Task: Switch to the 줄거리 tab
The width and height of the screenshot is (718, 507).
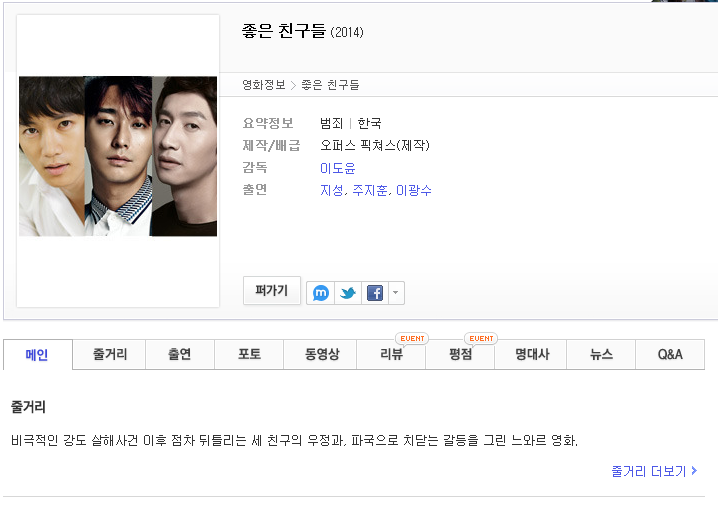Action: (x=109, y=354)
